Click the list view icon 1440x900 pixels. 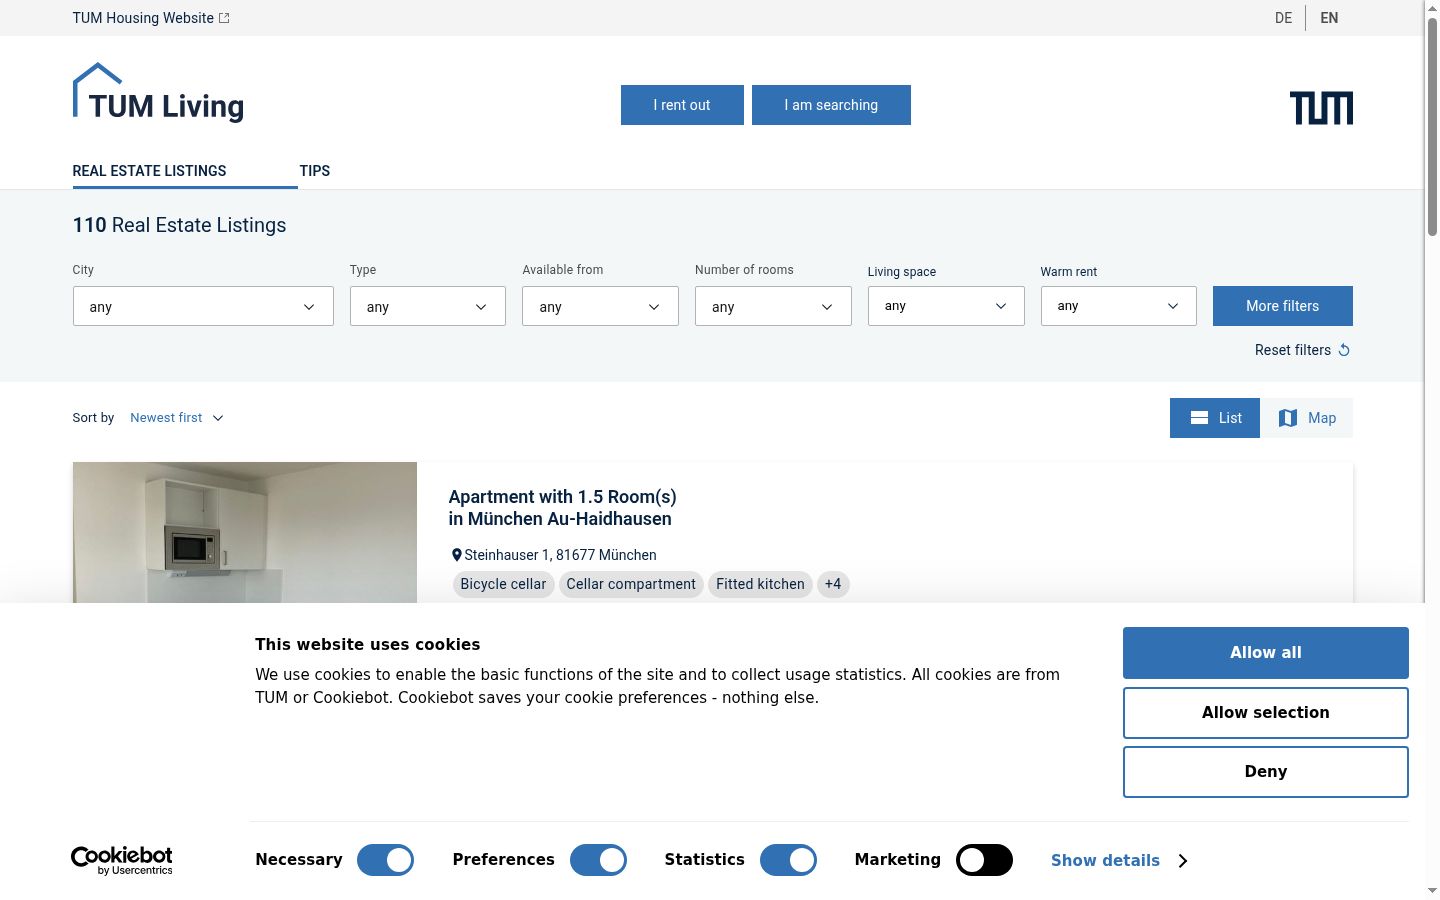tap(1199, 418)
